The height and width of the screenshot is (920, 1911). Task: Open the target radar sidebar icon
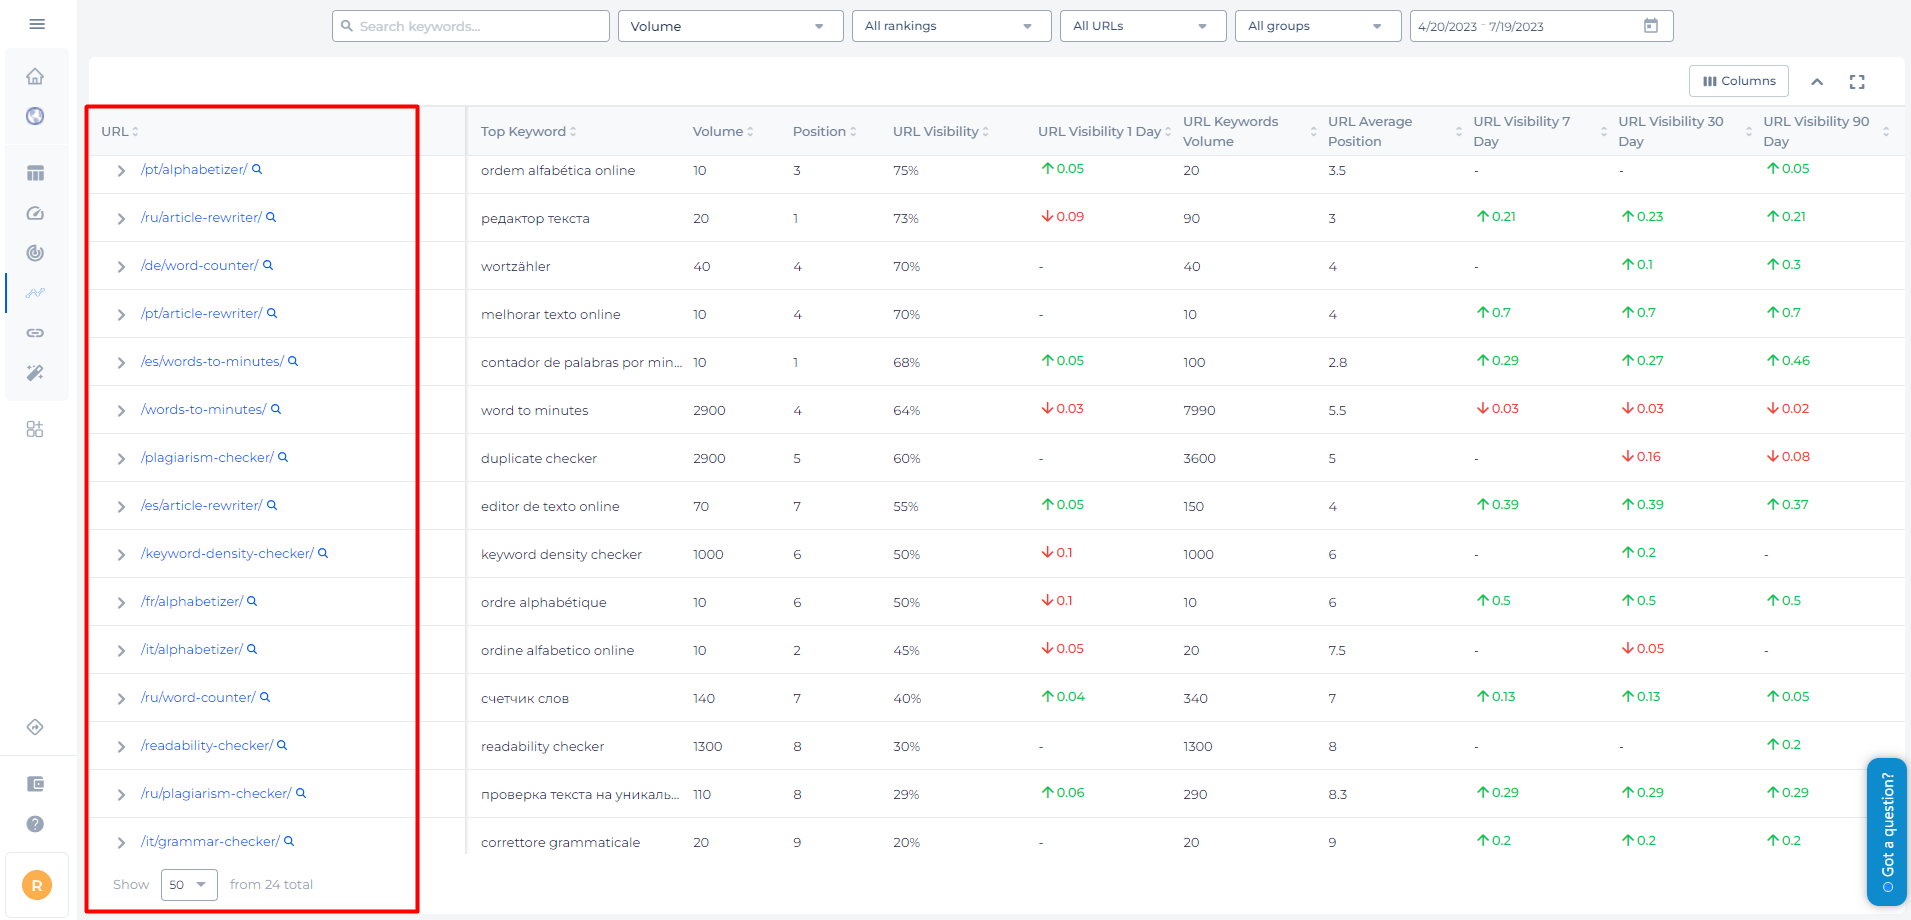click(35, 253)
